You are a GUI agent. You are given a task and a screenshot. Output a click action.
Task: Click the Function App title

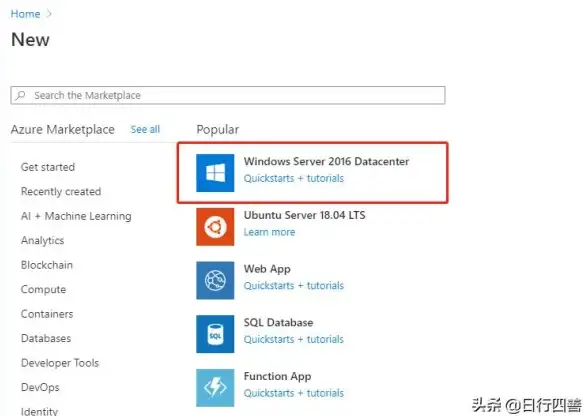coord(278,376)
